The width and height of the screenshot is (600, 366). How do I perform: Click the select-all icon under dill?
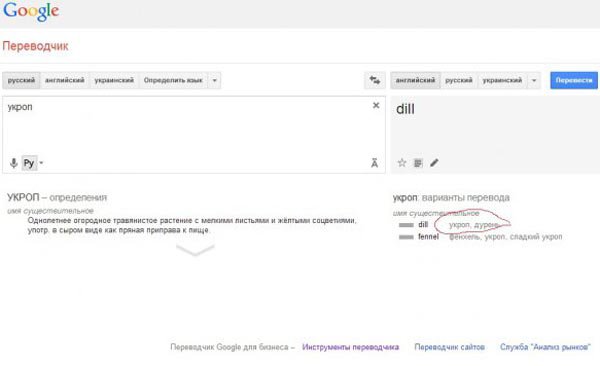(418, 163)
